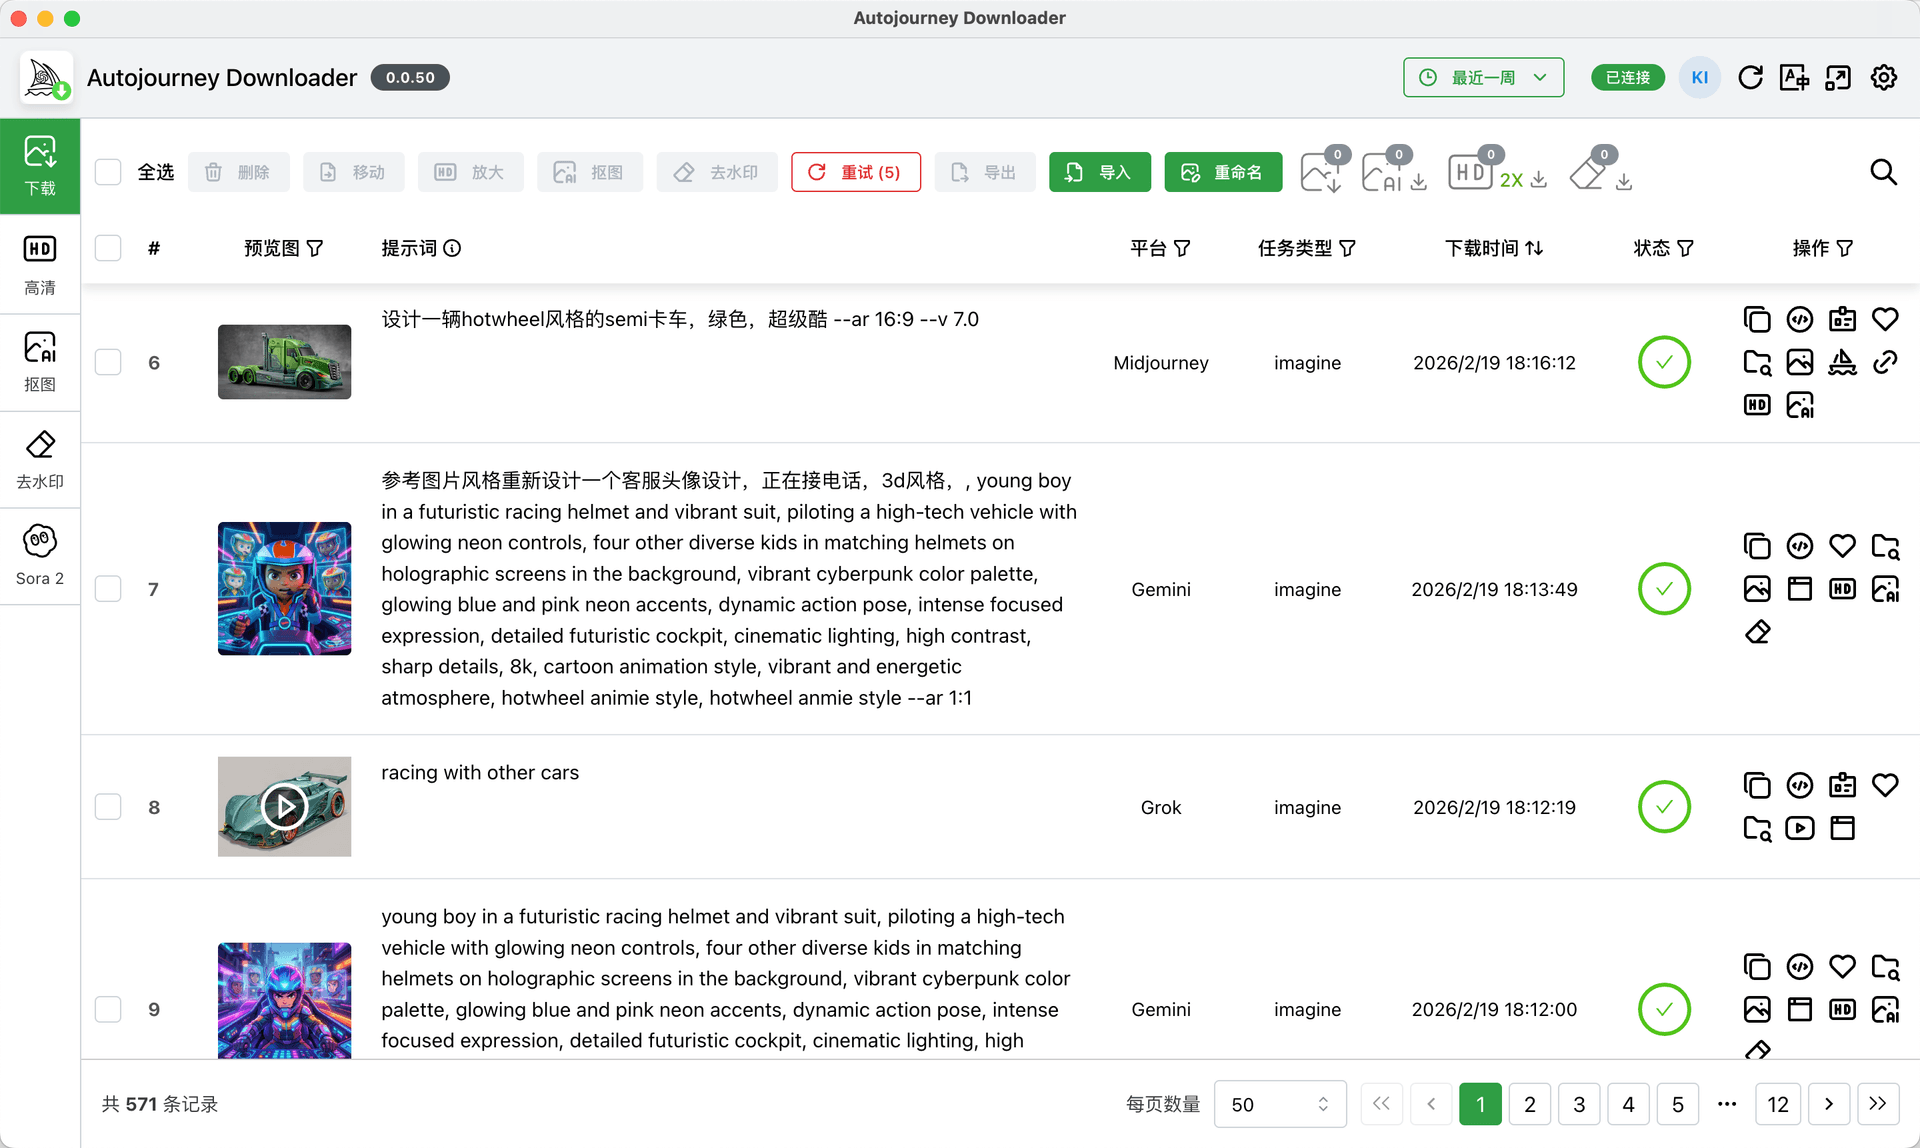Check the 全选 select-all checkbox

108,171
